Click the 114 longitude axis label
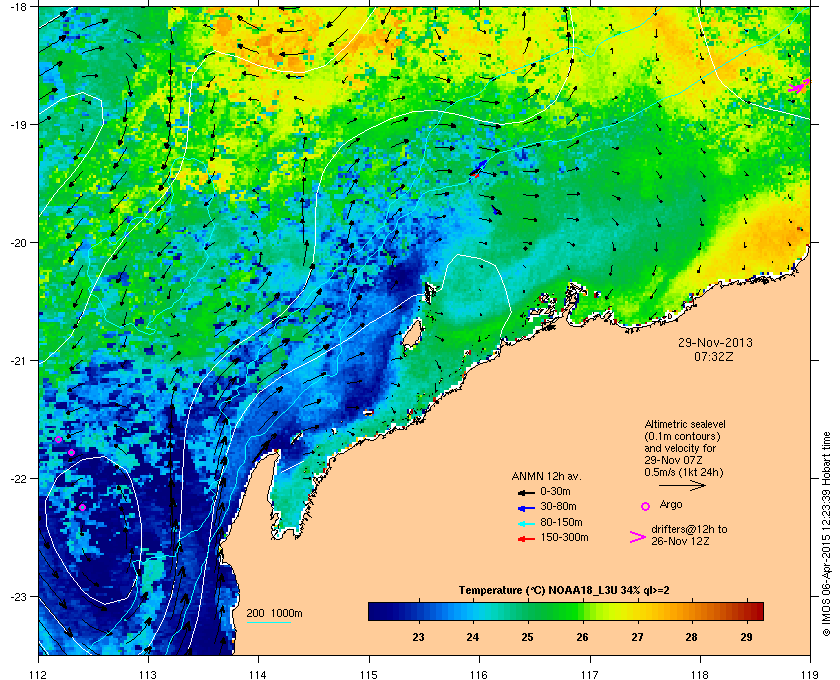Screen dimensions: 840x680 pyautogui.click(x=259, y=674)
